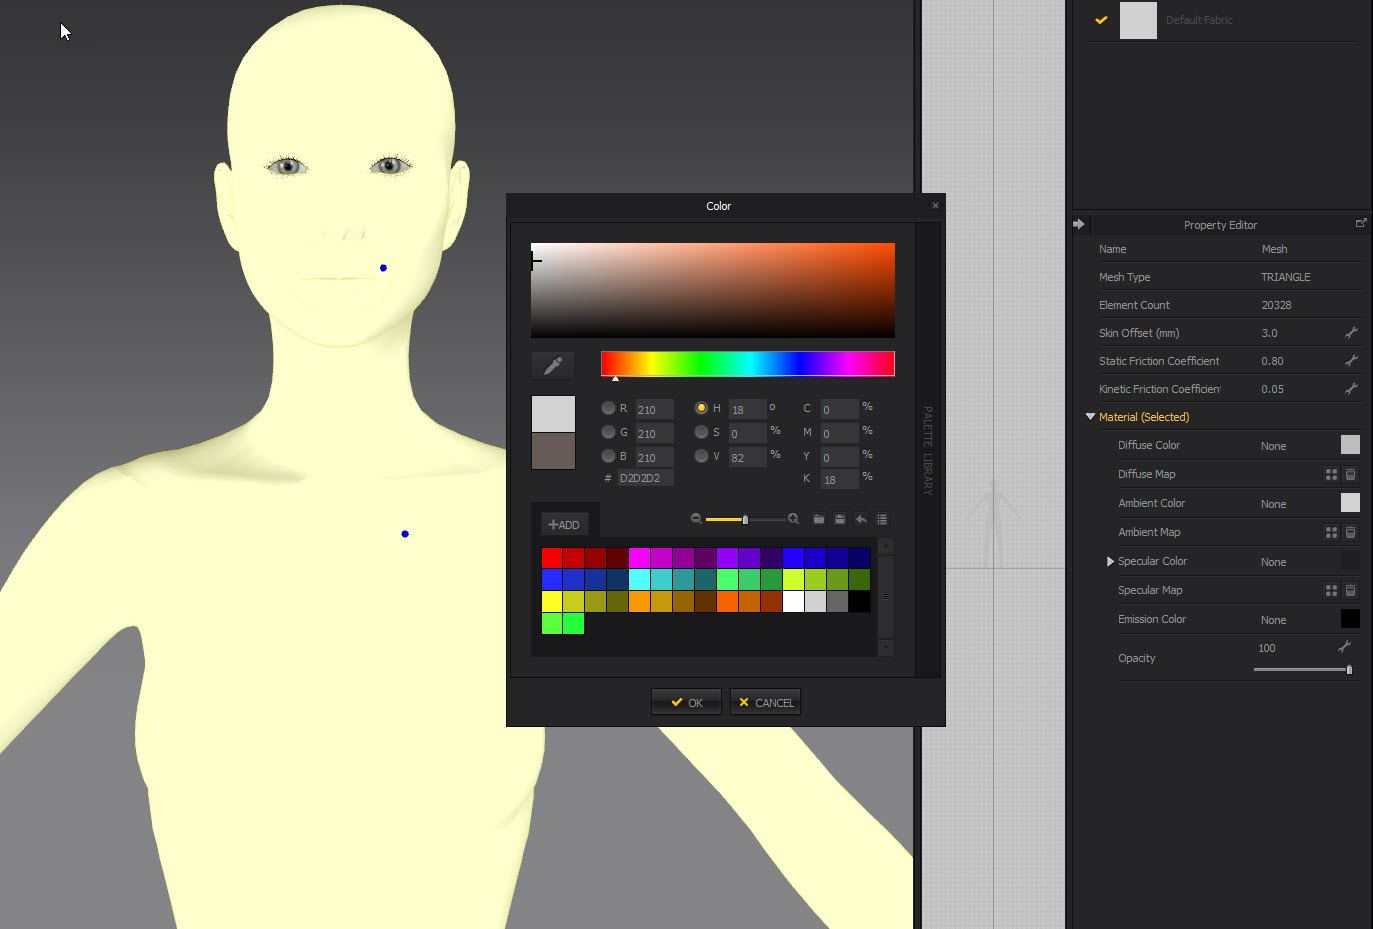The width and height of the screenshot is (1373, 929).
Task: Add current color with +ADD button
Action: [x=564, y=524]
